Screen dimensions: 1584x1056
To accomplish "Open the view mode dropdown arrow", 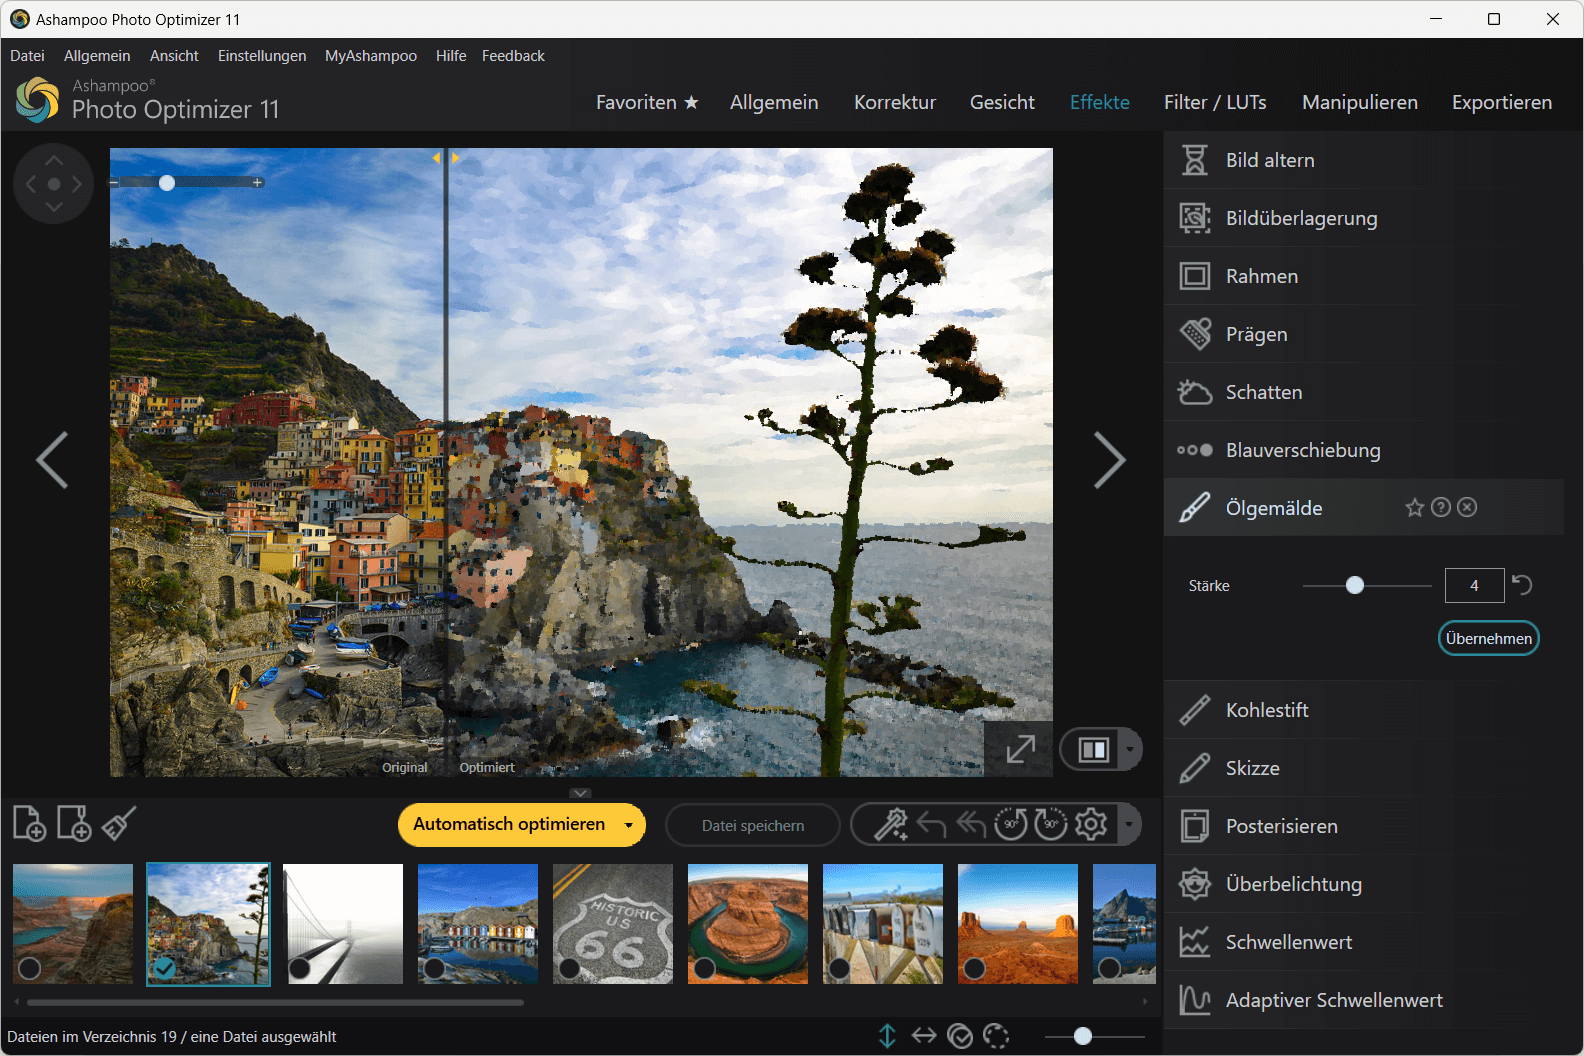I will [x=1130, y=750].
